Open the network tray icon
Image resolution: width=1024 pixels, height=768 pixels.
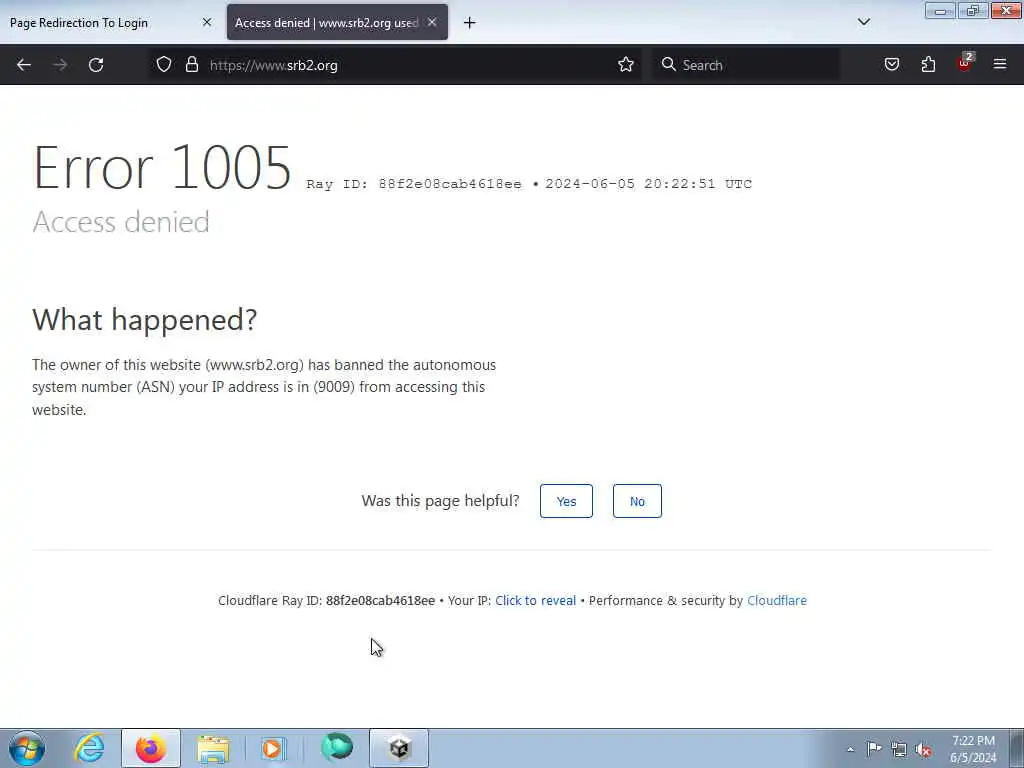click(x=899, y=749)
